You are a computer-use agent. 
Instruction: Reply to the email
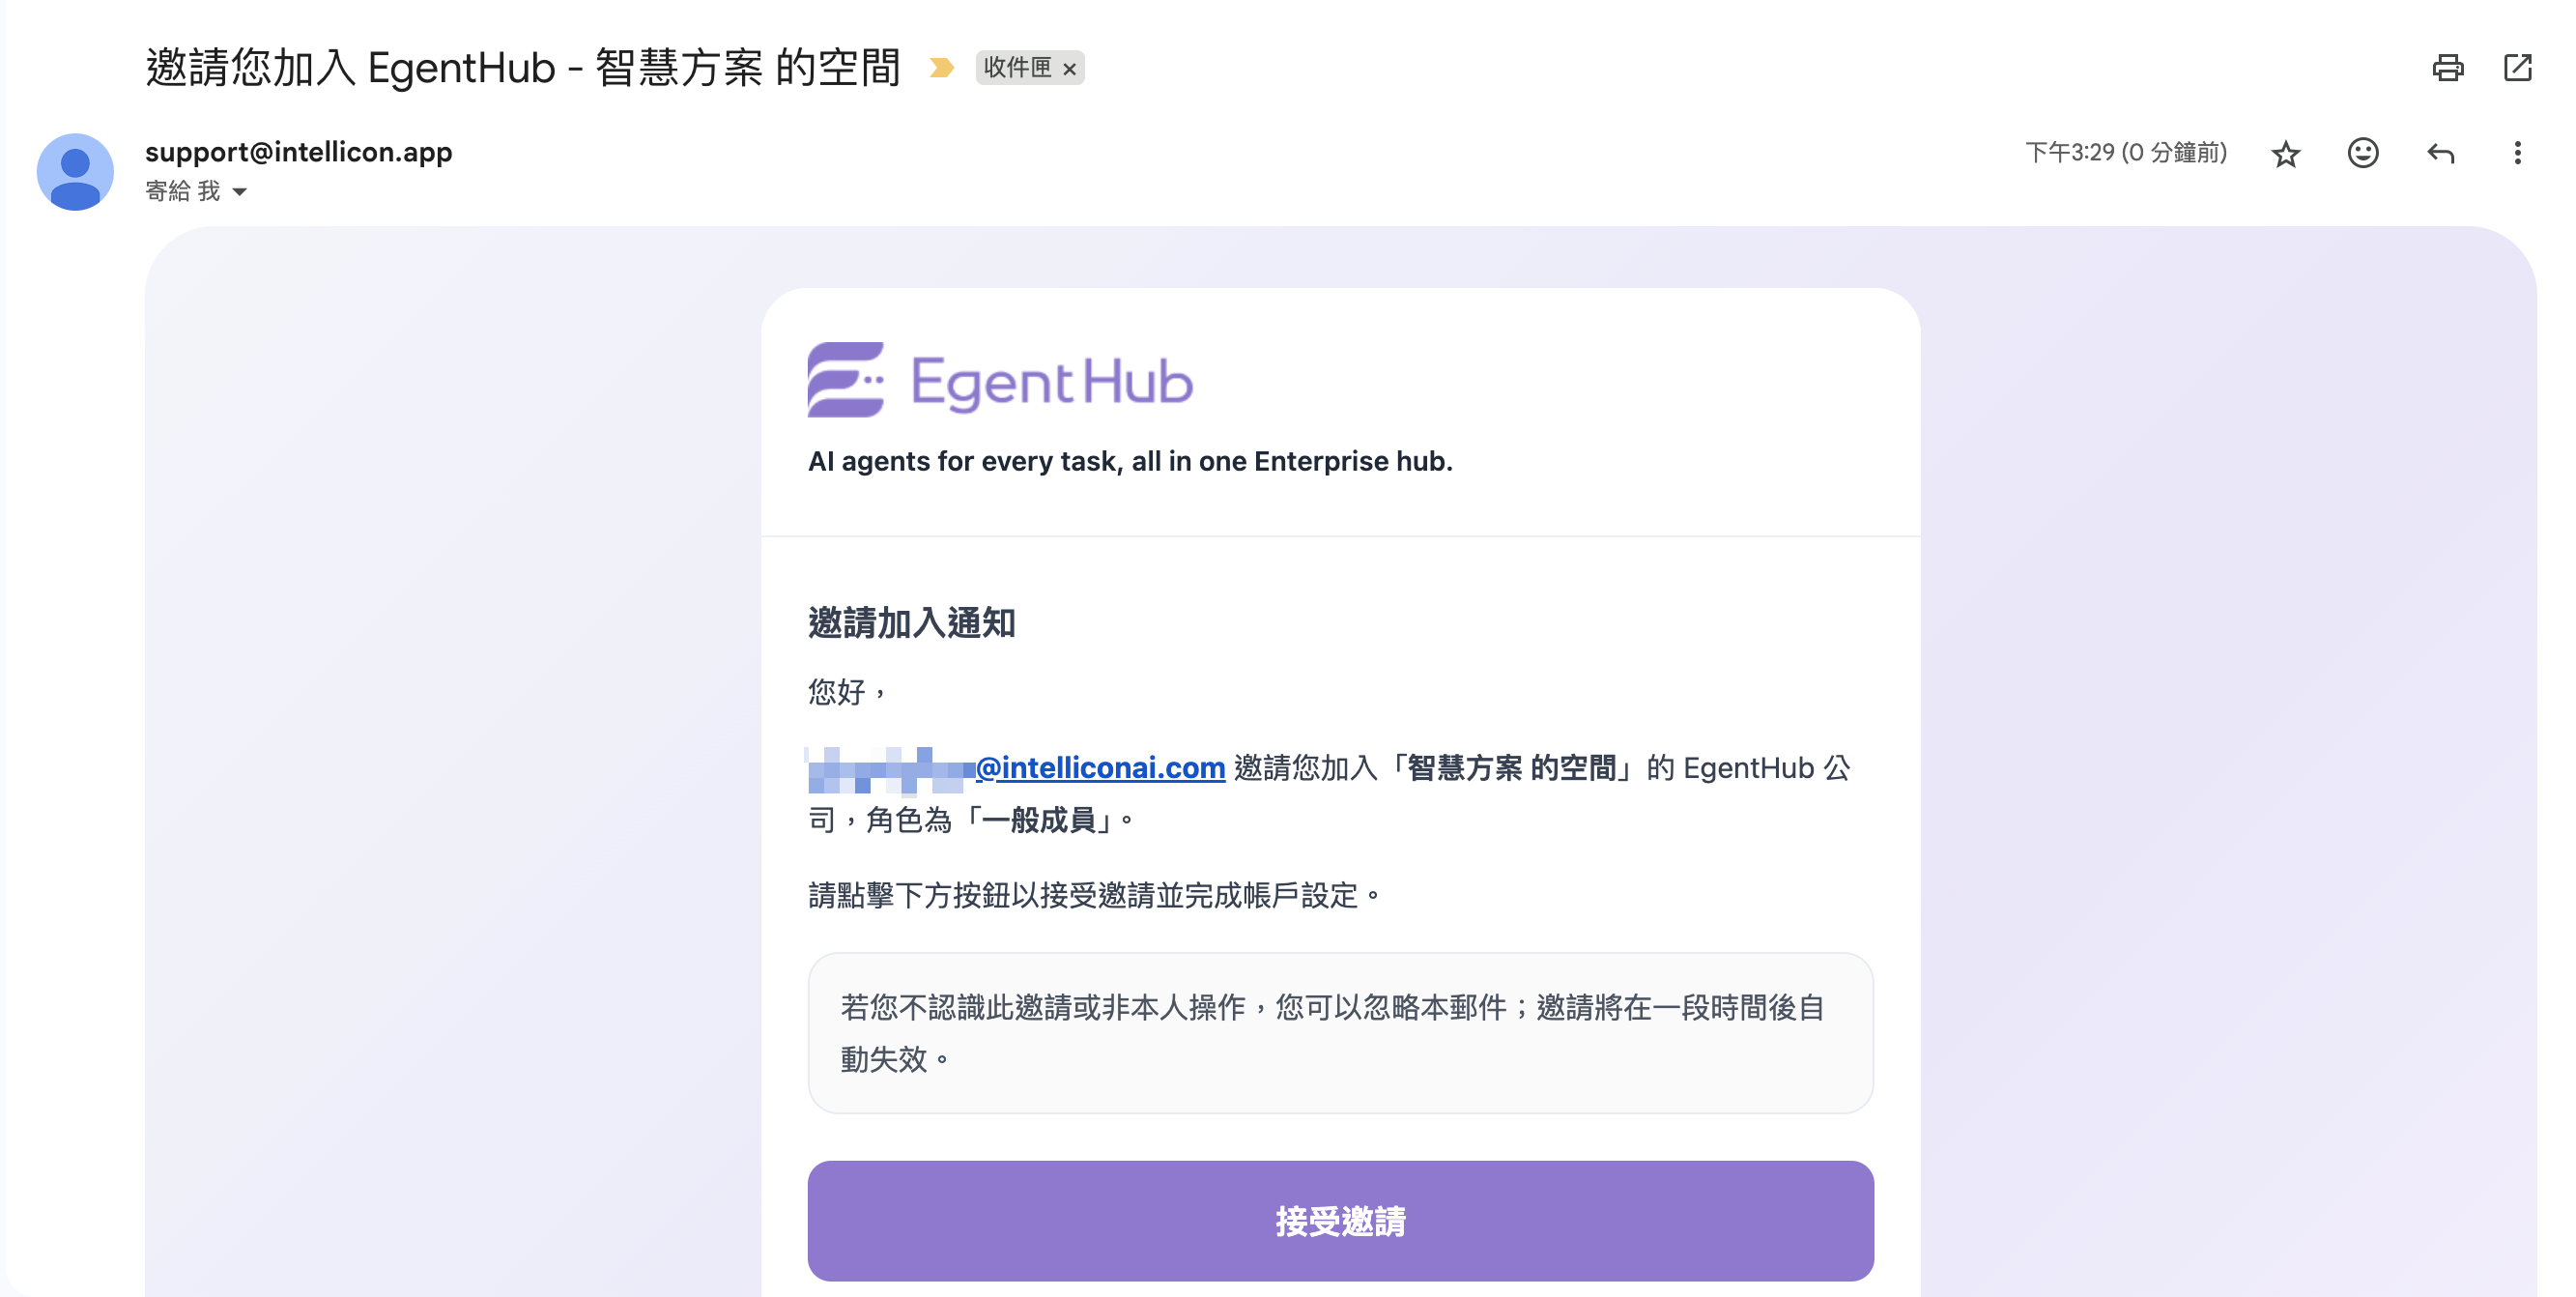(x=2440, y=153)
